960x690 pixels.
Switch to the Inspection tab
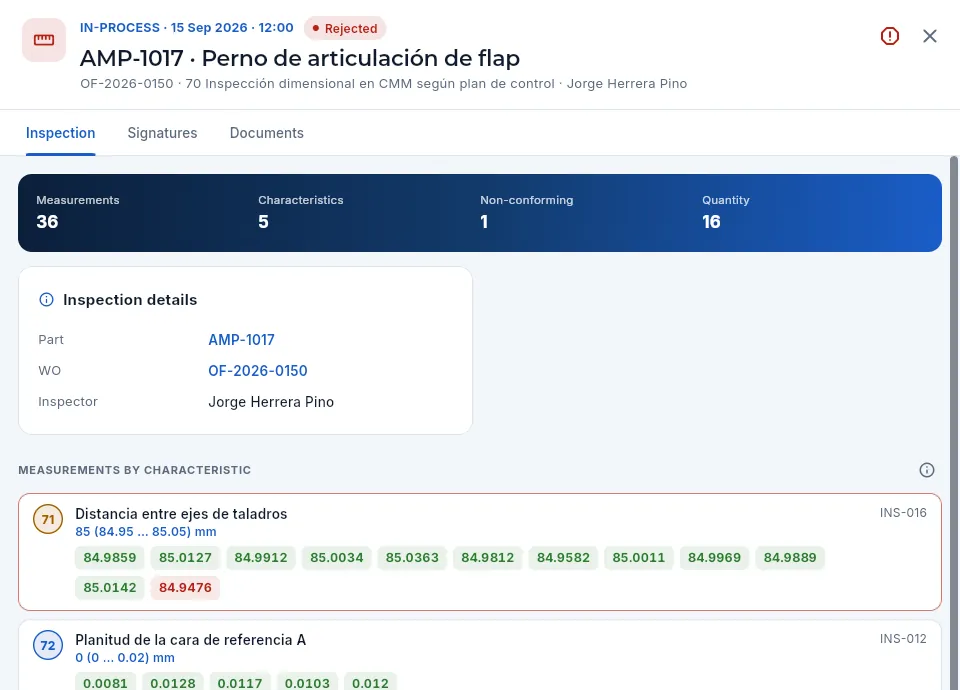tap(61, 133)
